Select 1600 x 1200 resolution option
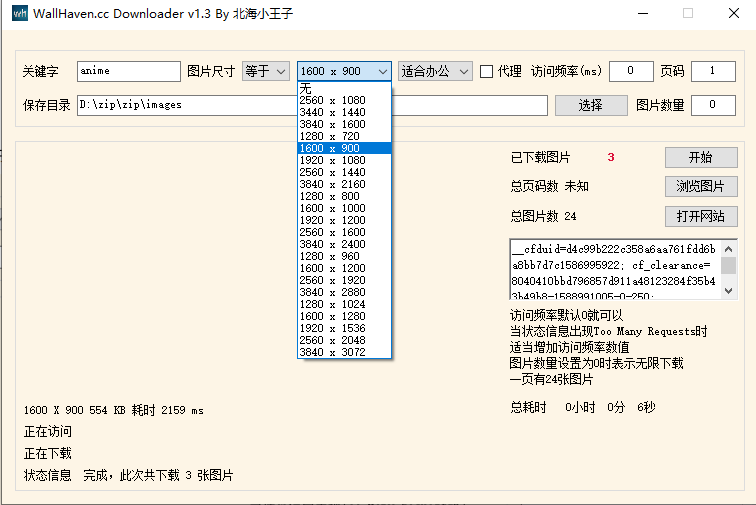The height and width of the screenshot is (505, 756). coord(344,268)
